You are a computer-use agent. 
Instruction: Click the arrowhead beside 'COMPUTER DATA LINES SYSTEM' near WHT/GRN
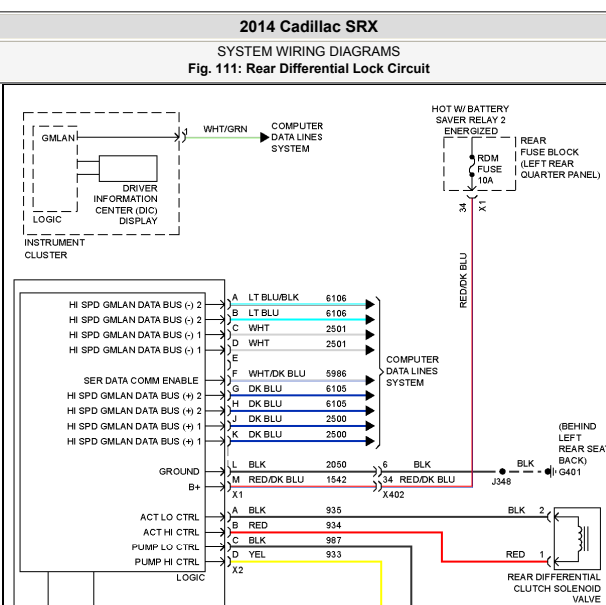point(264,137)
